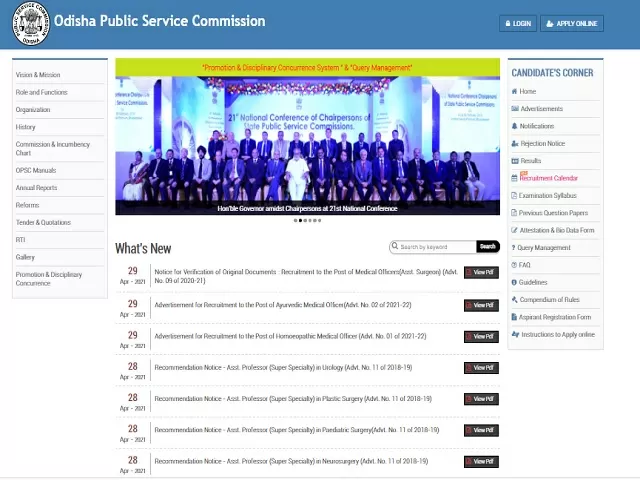This screenshot has height=480, width=640.
Task: Select Tender & Quotations from left menu
Action: point(43,222)
